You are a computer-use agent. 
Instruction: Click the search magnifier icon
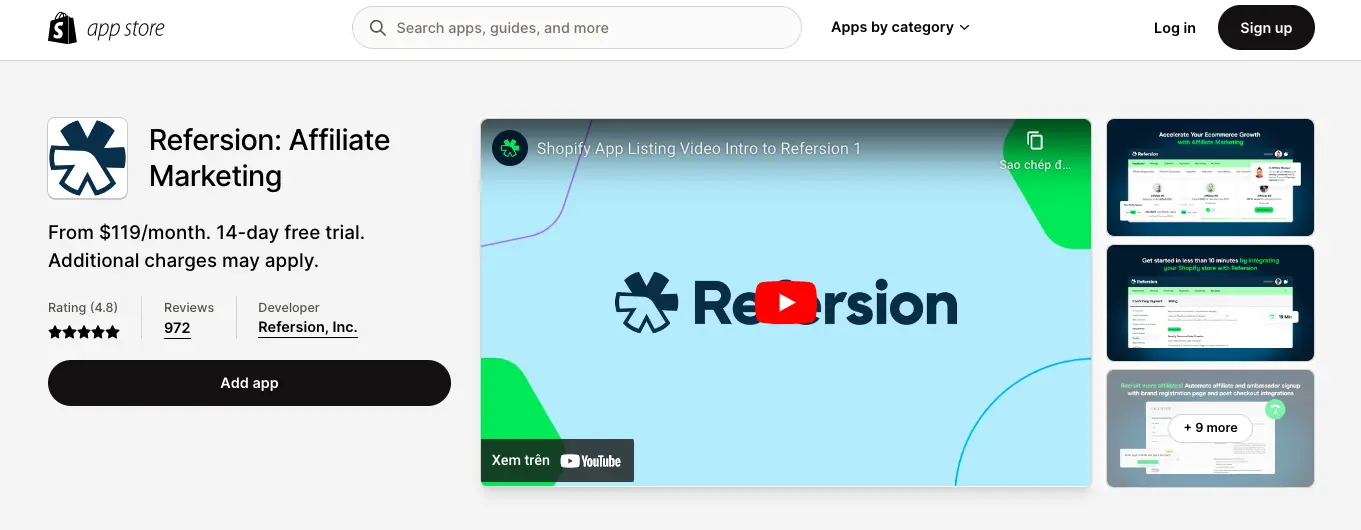(378, 28)
